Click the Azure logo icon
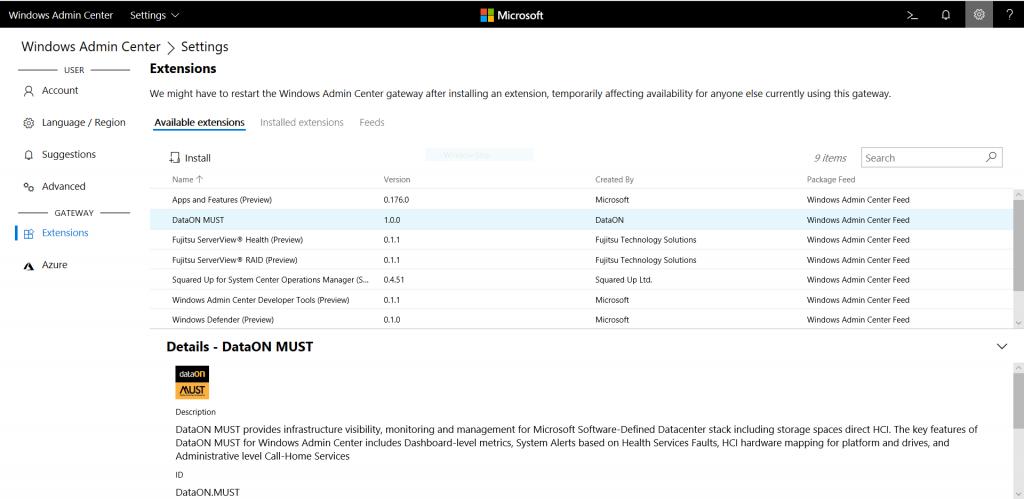 28,266
